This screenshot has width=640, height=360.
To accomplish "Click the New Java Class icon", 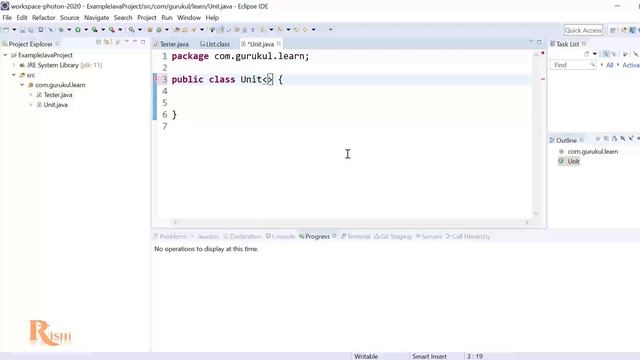I will (159, 30).
